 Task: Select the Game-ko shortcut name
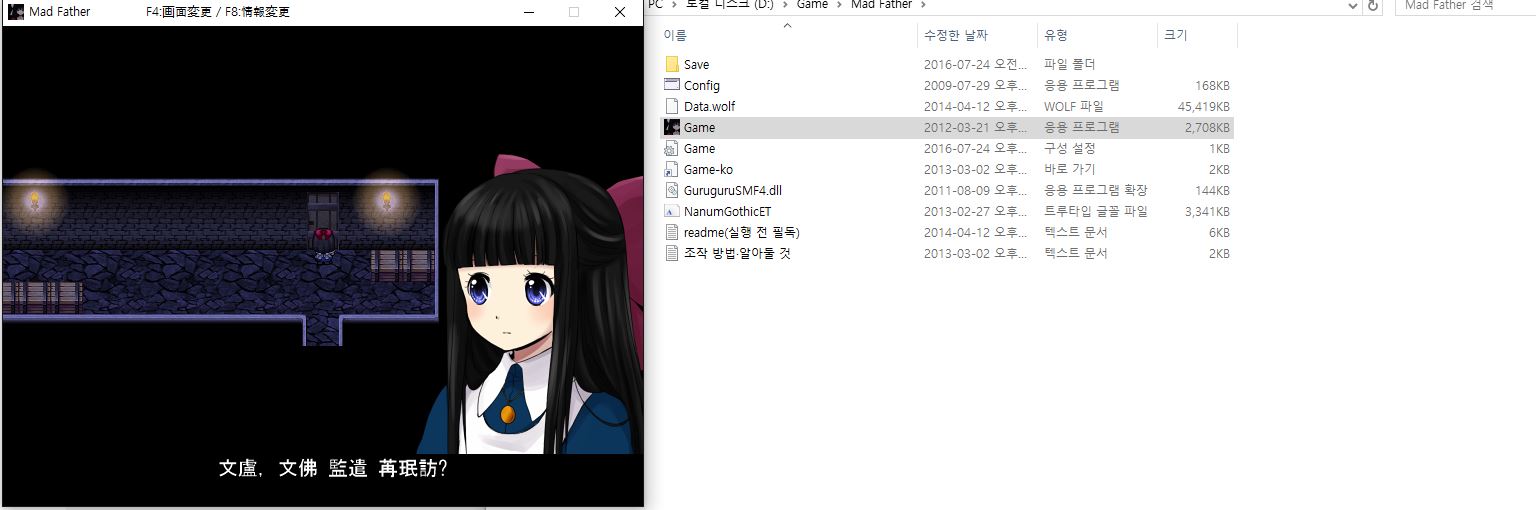point(708,169)
